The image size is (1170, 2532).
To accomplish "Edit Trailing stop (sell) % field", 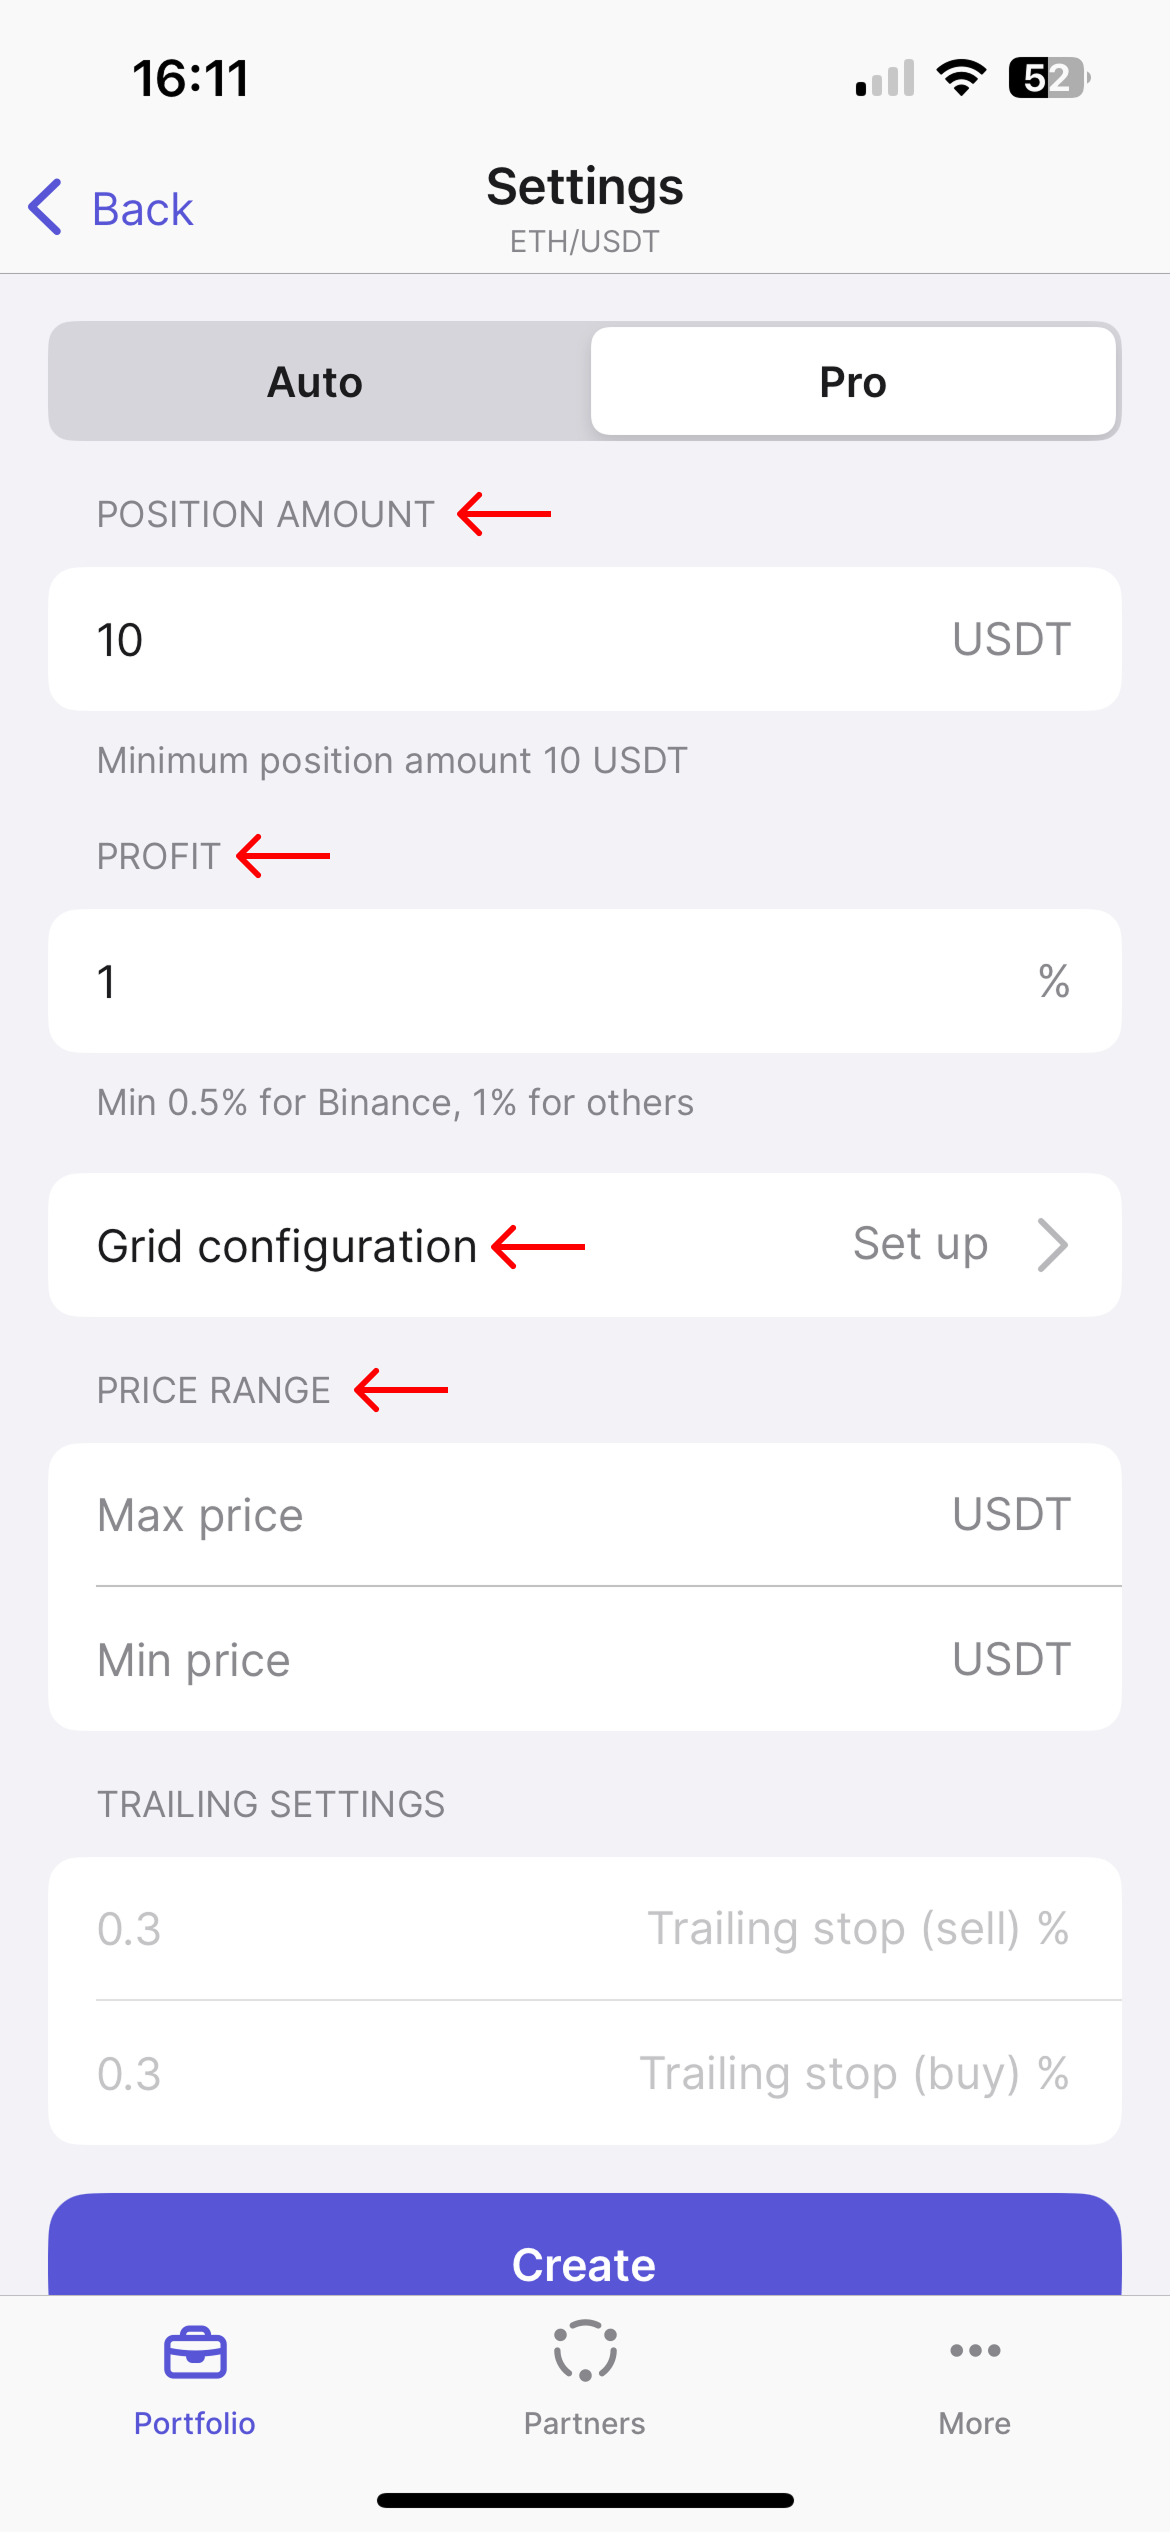I will [x=500, y=1929].
